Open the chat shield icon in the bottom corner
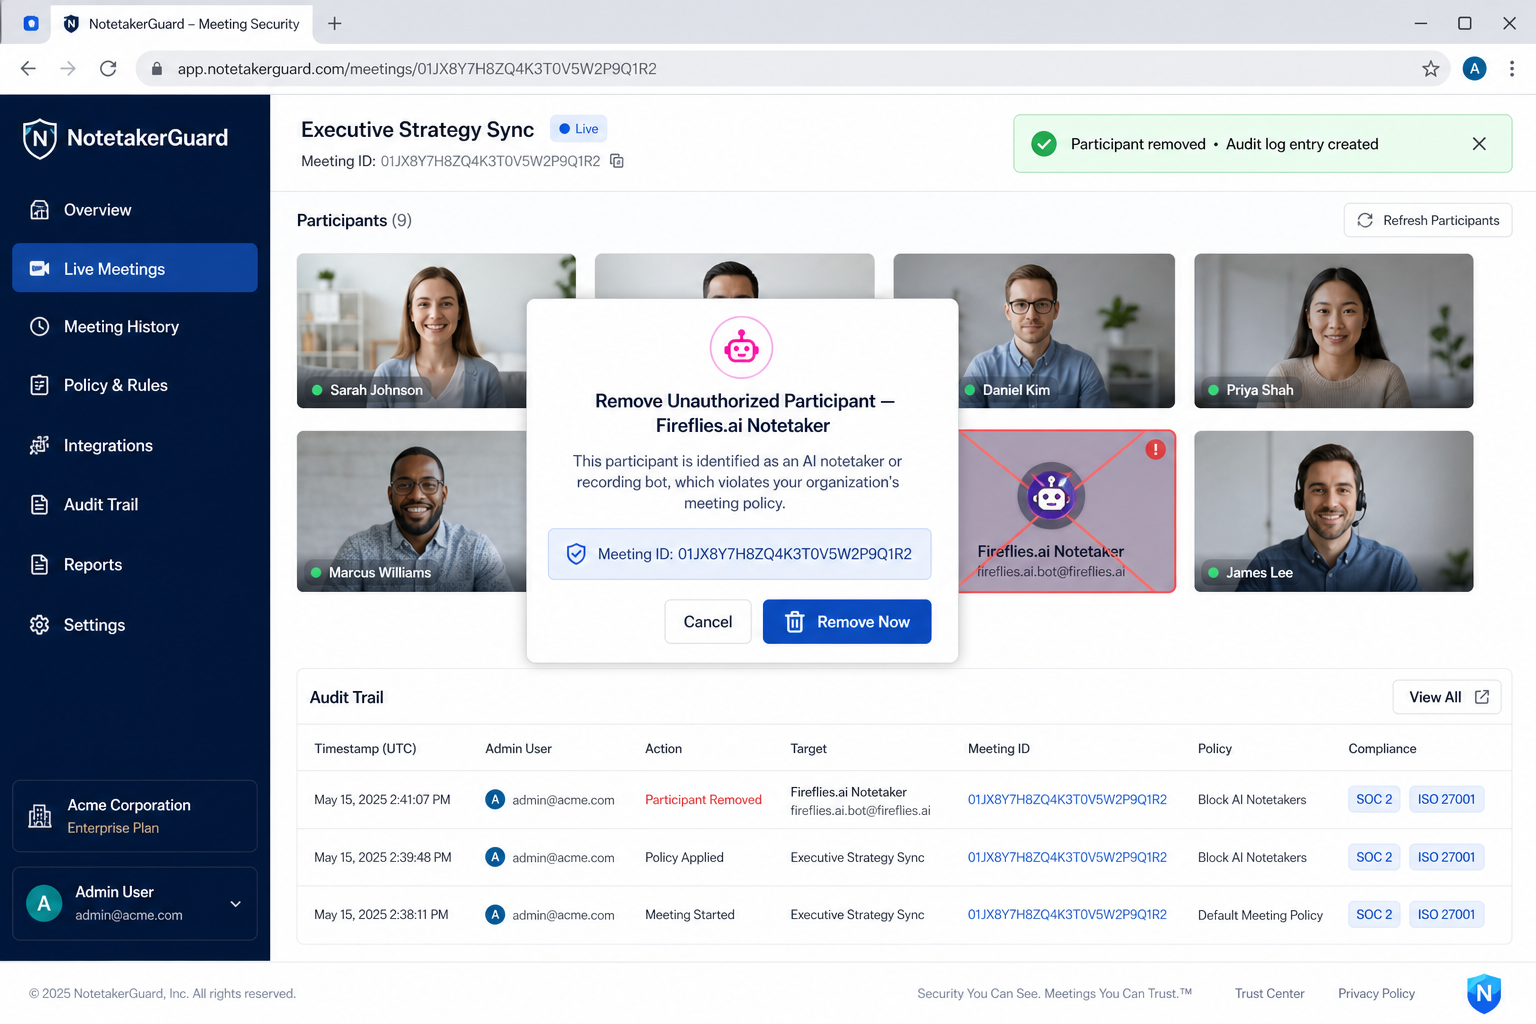This screenshot has height=1024, width=1536. tap(1484, 993)
